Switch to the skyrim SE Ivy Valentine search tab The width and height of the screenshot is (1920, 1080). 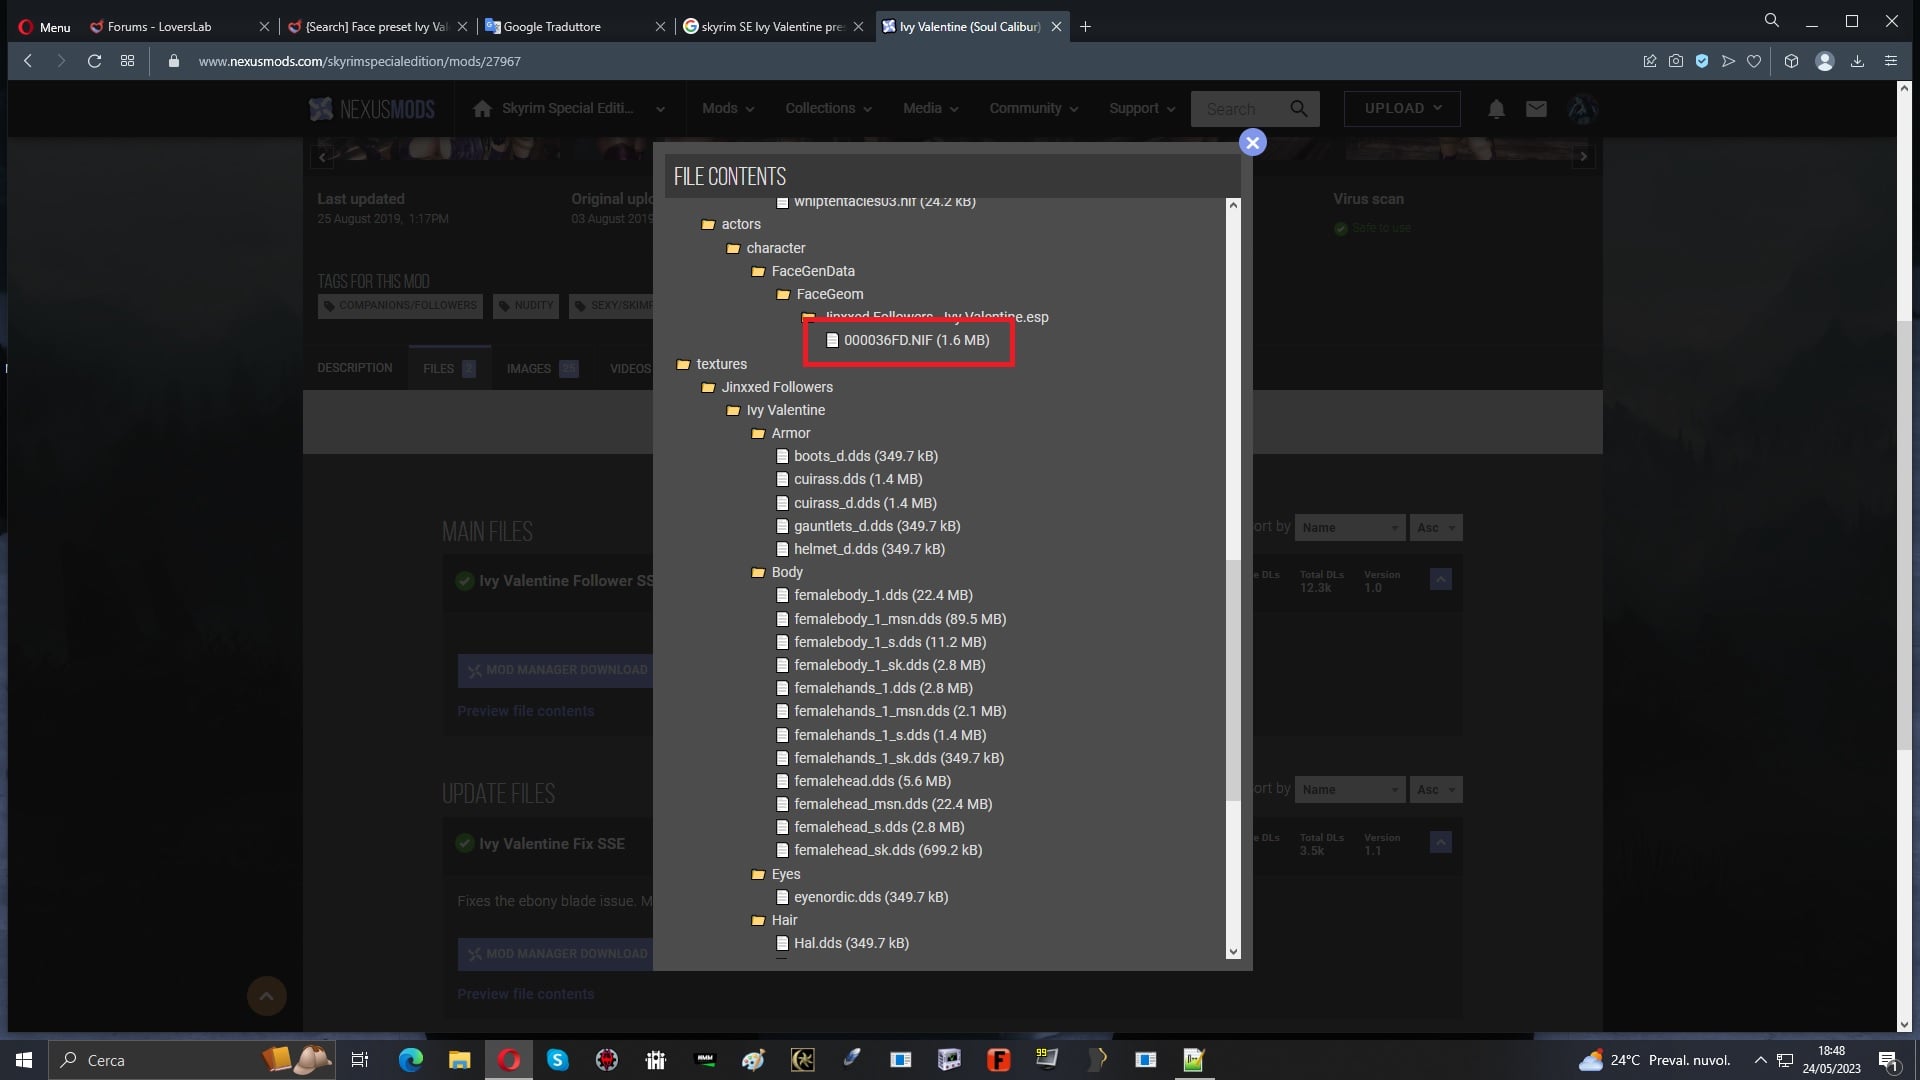pos(773,27)
